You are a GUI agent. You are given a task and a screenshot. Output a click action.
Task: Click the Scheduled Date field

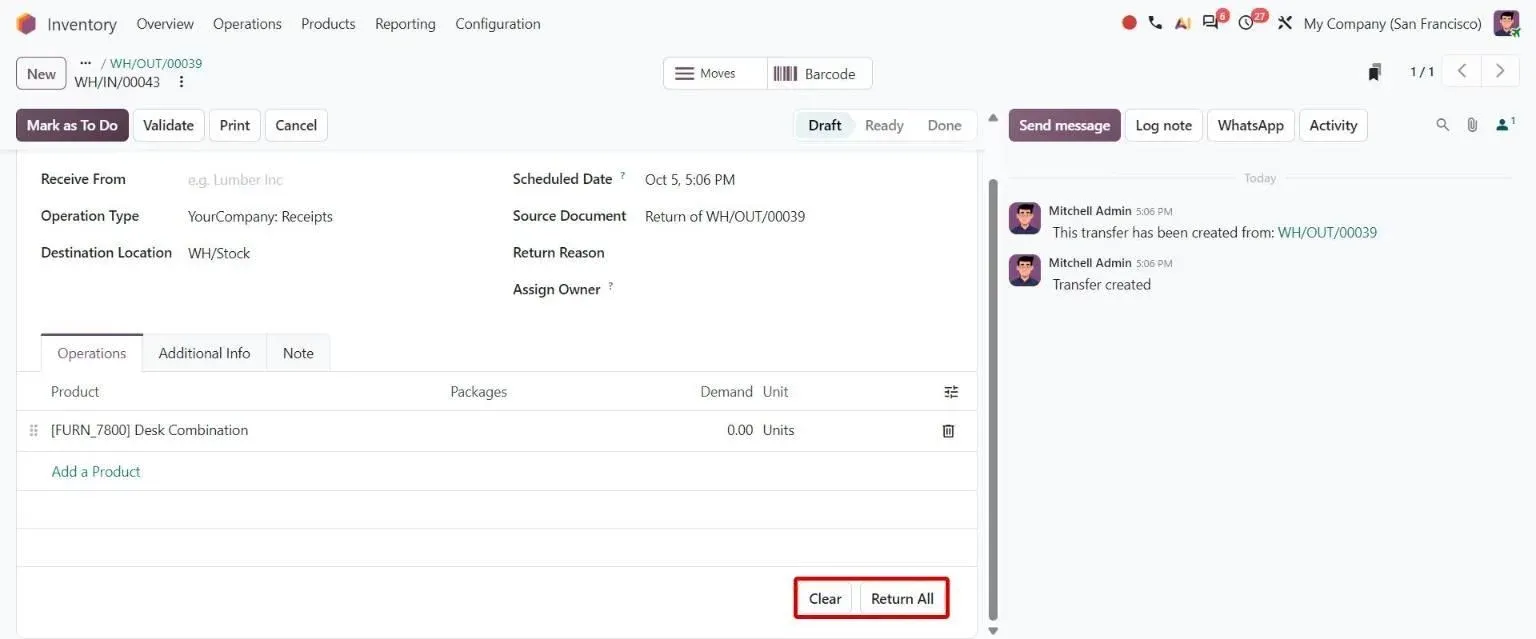[x=798, y=180]
